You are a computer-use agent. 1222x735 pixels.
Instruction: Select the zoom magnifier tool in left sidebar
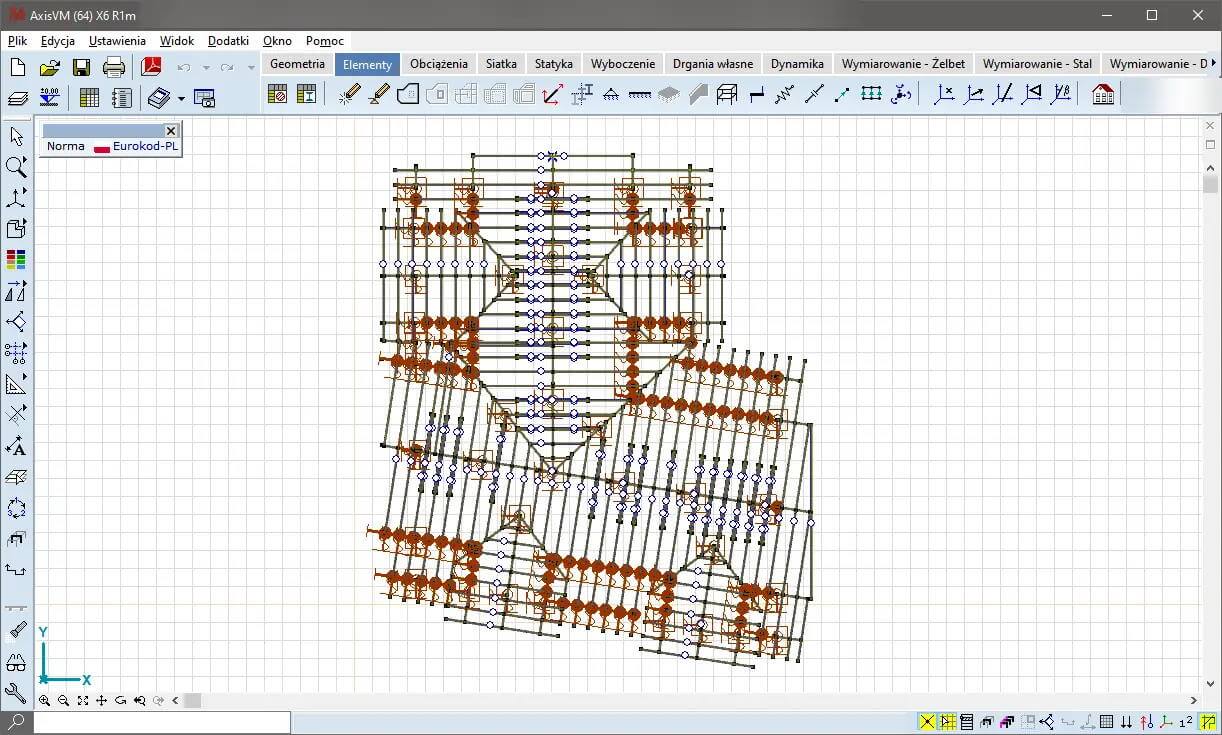coord(16,167)
